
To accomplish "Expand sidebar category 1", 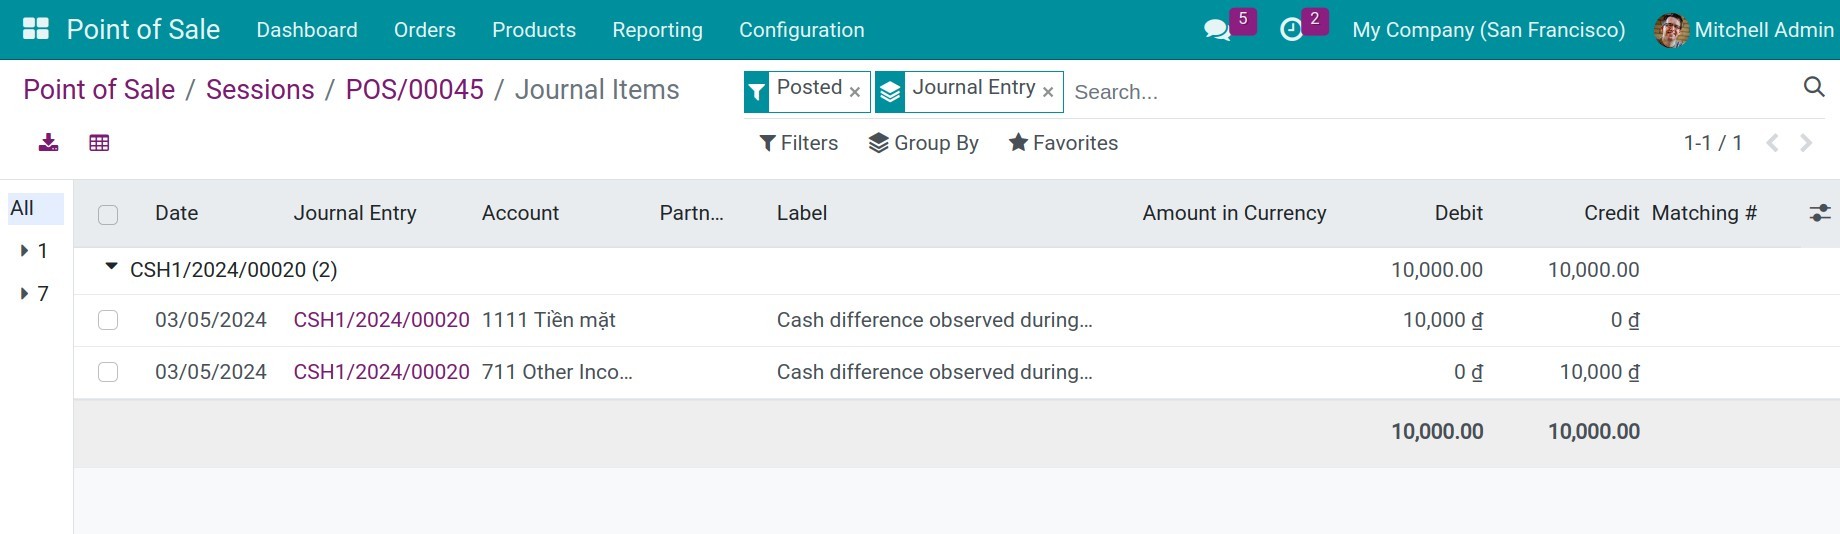I will tap(25, 251).
